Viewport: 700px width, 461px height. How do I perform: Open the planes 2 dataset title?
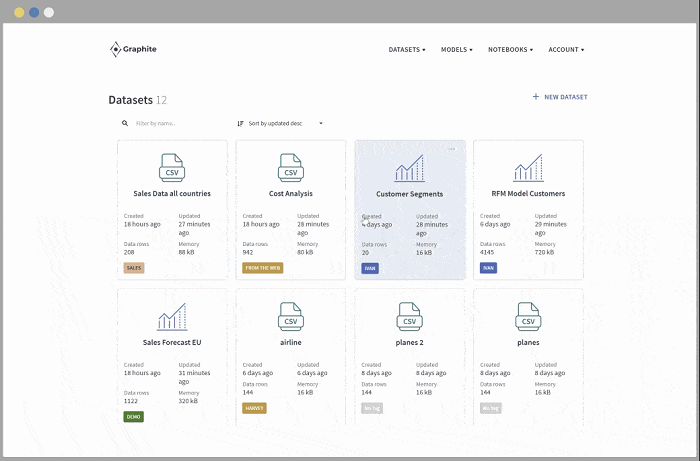[409, 342]
